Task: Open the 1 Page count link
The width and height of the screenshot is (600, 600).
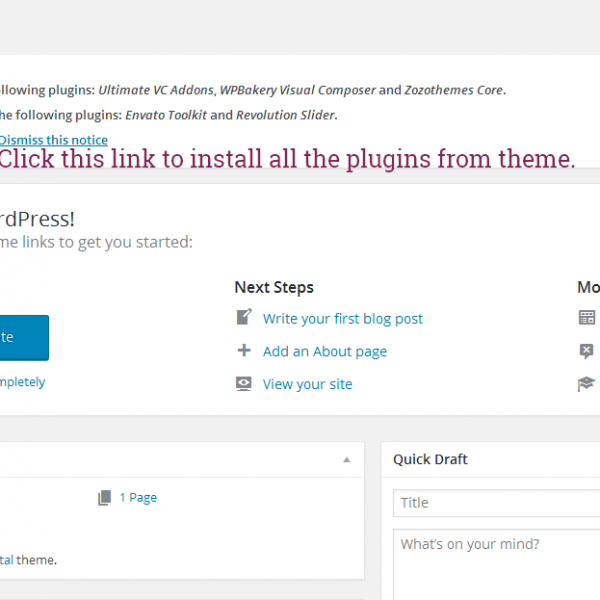Action: [x=138, y=497]
